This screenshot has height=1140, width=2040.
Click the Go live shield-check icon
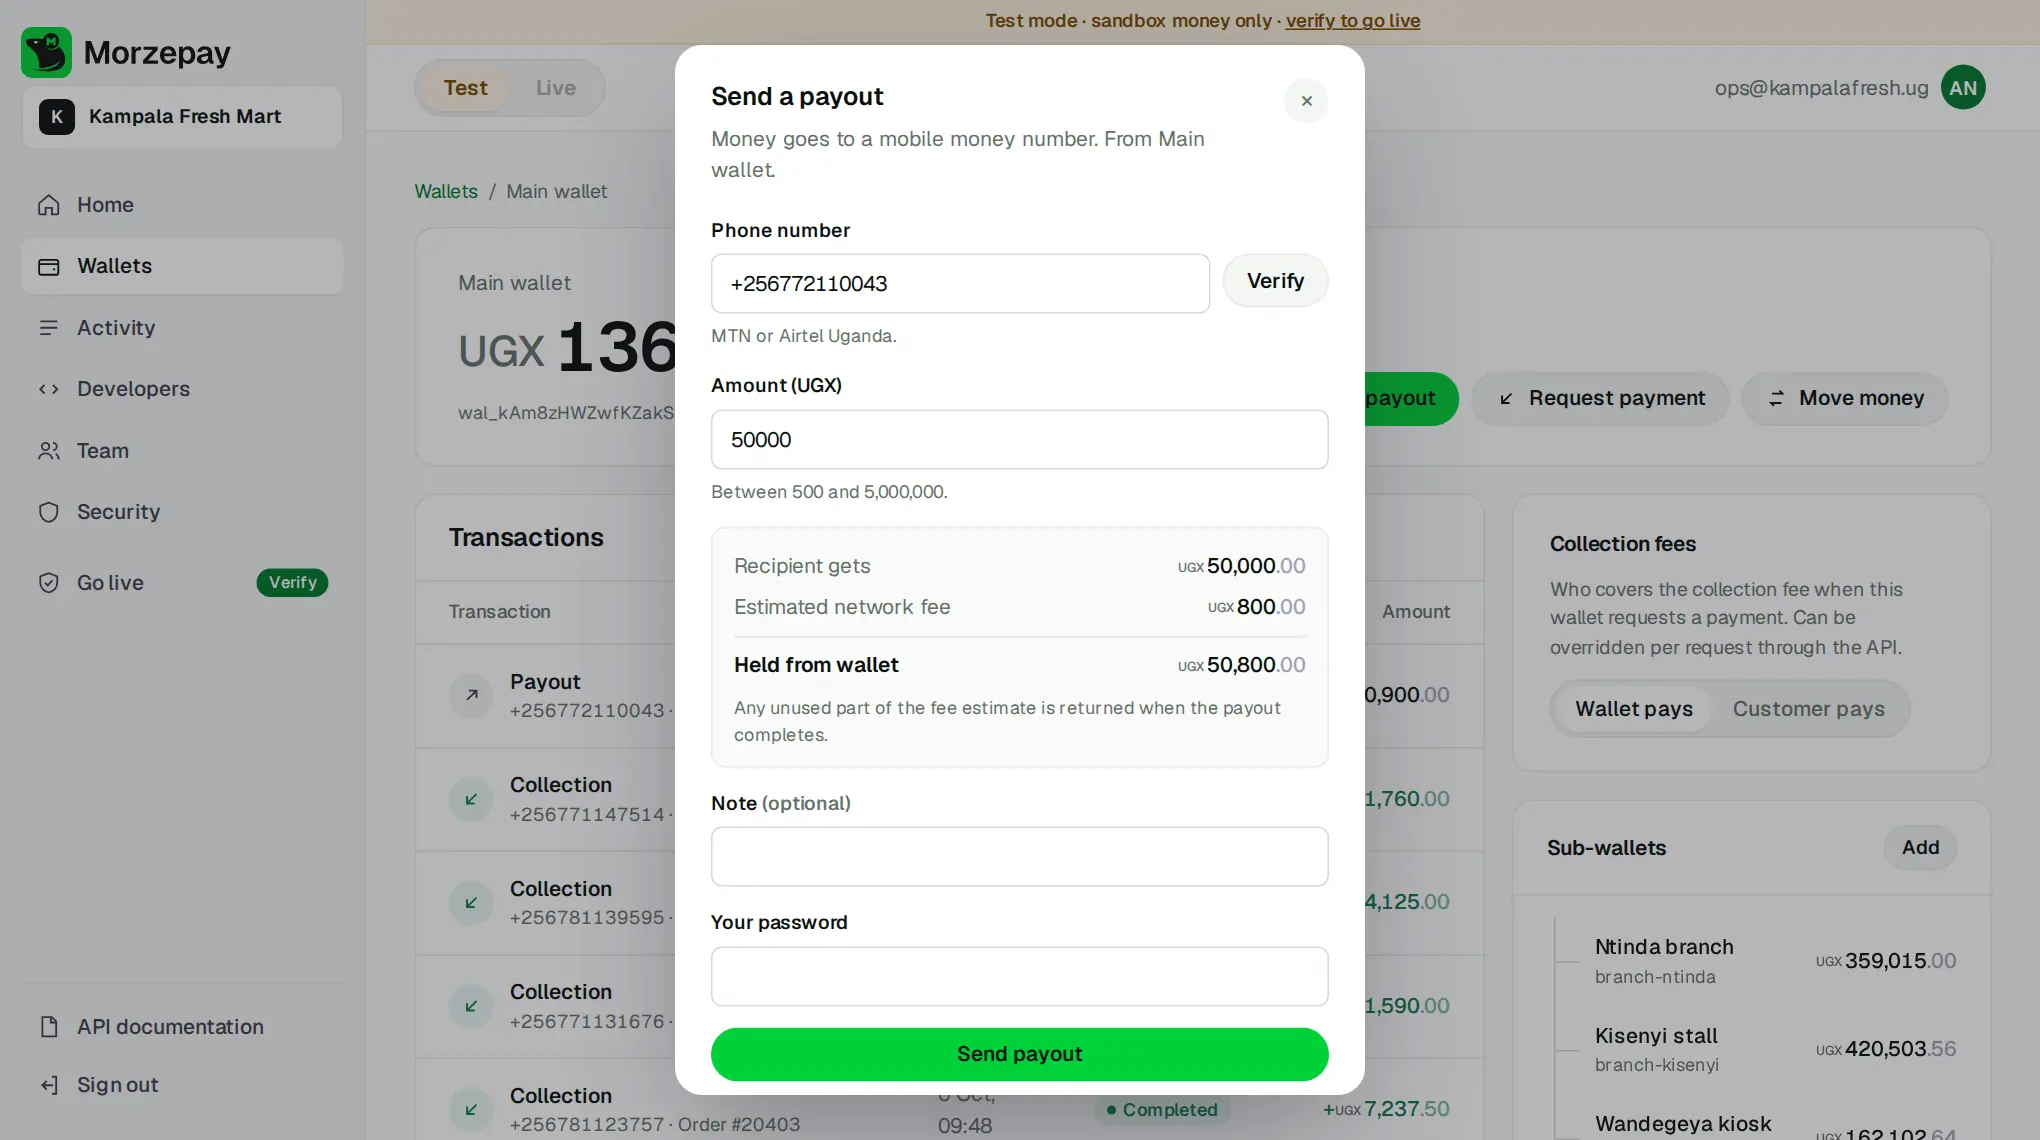[x=49, y=583]
